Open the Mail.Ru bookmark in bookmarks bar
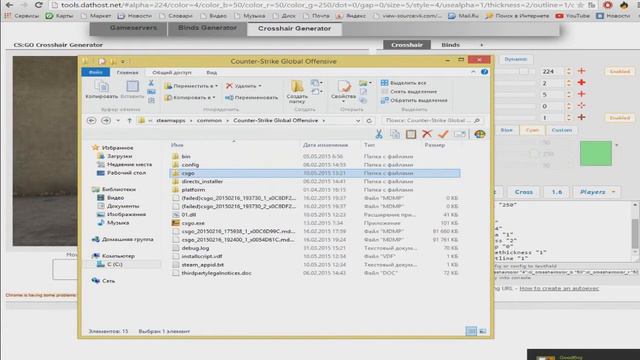Screen dimensions: 640x360 click(463, 16)
